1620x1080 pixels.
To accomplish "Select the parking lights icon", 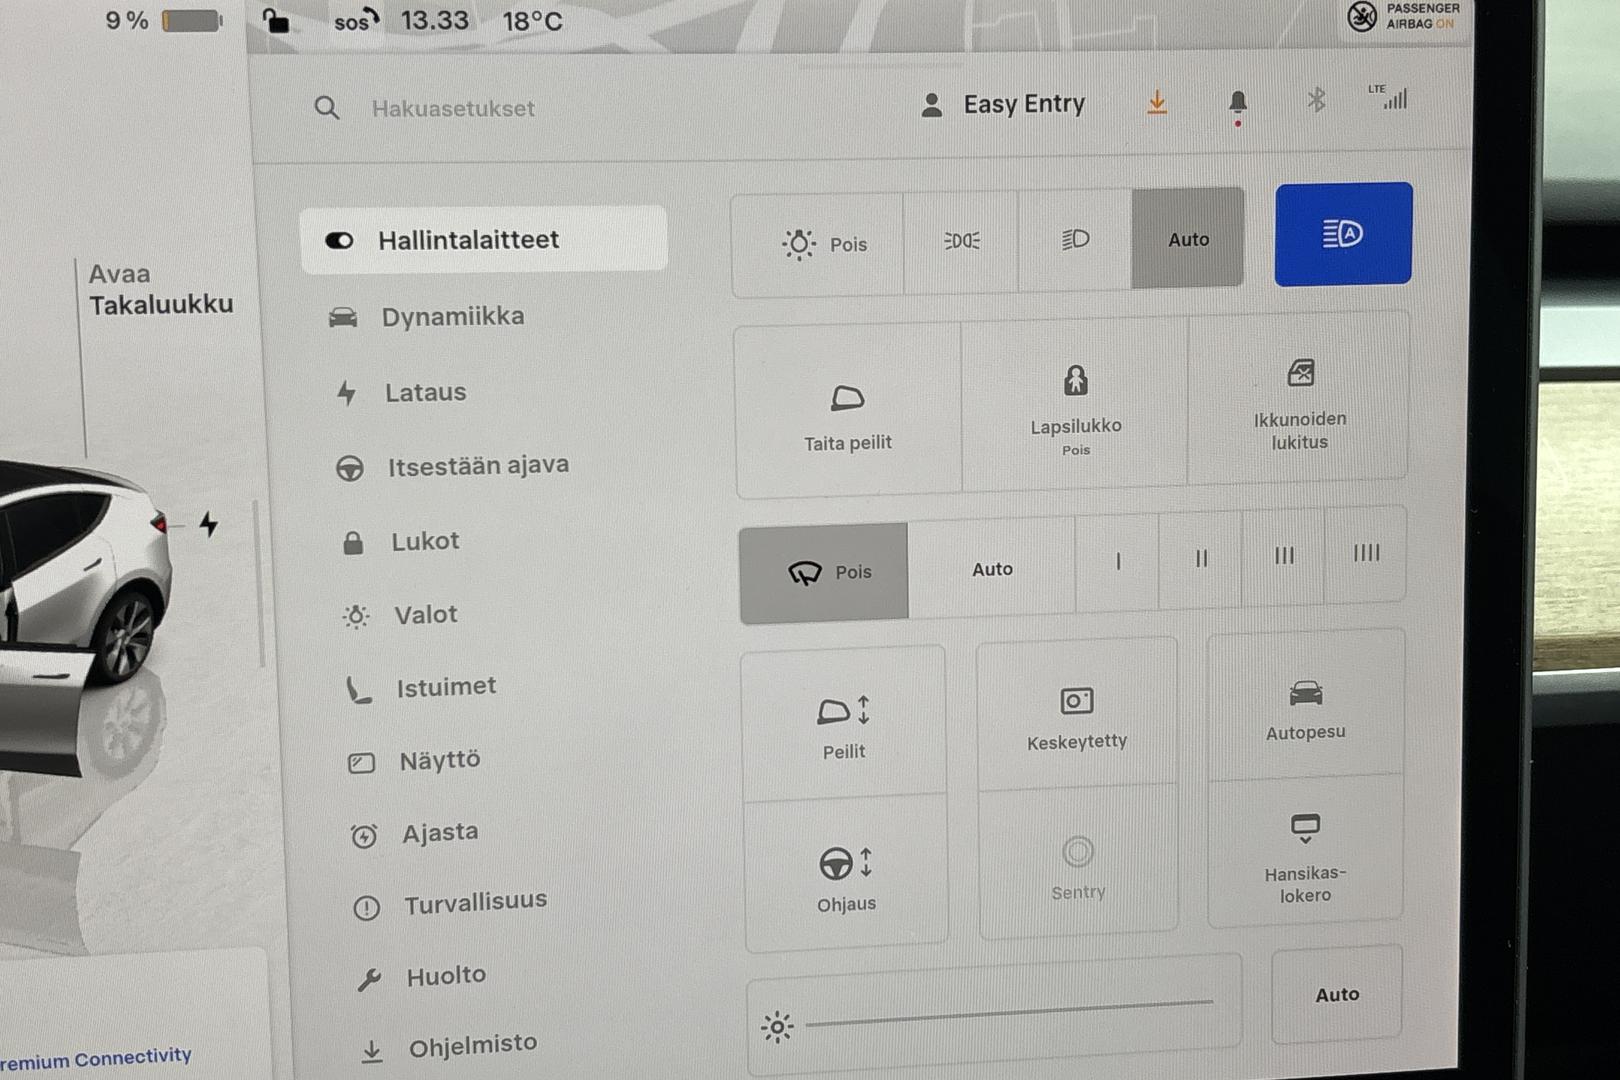I will point(961,241).
